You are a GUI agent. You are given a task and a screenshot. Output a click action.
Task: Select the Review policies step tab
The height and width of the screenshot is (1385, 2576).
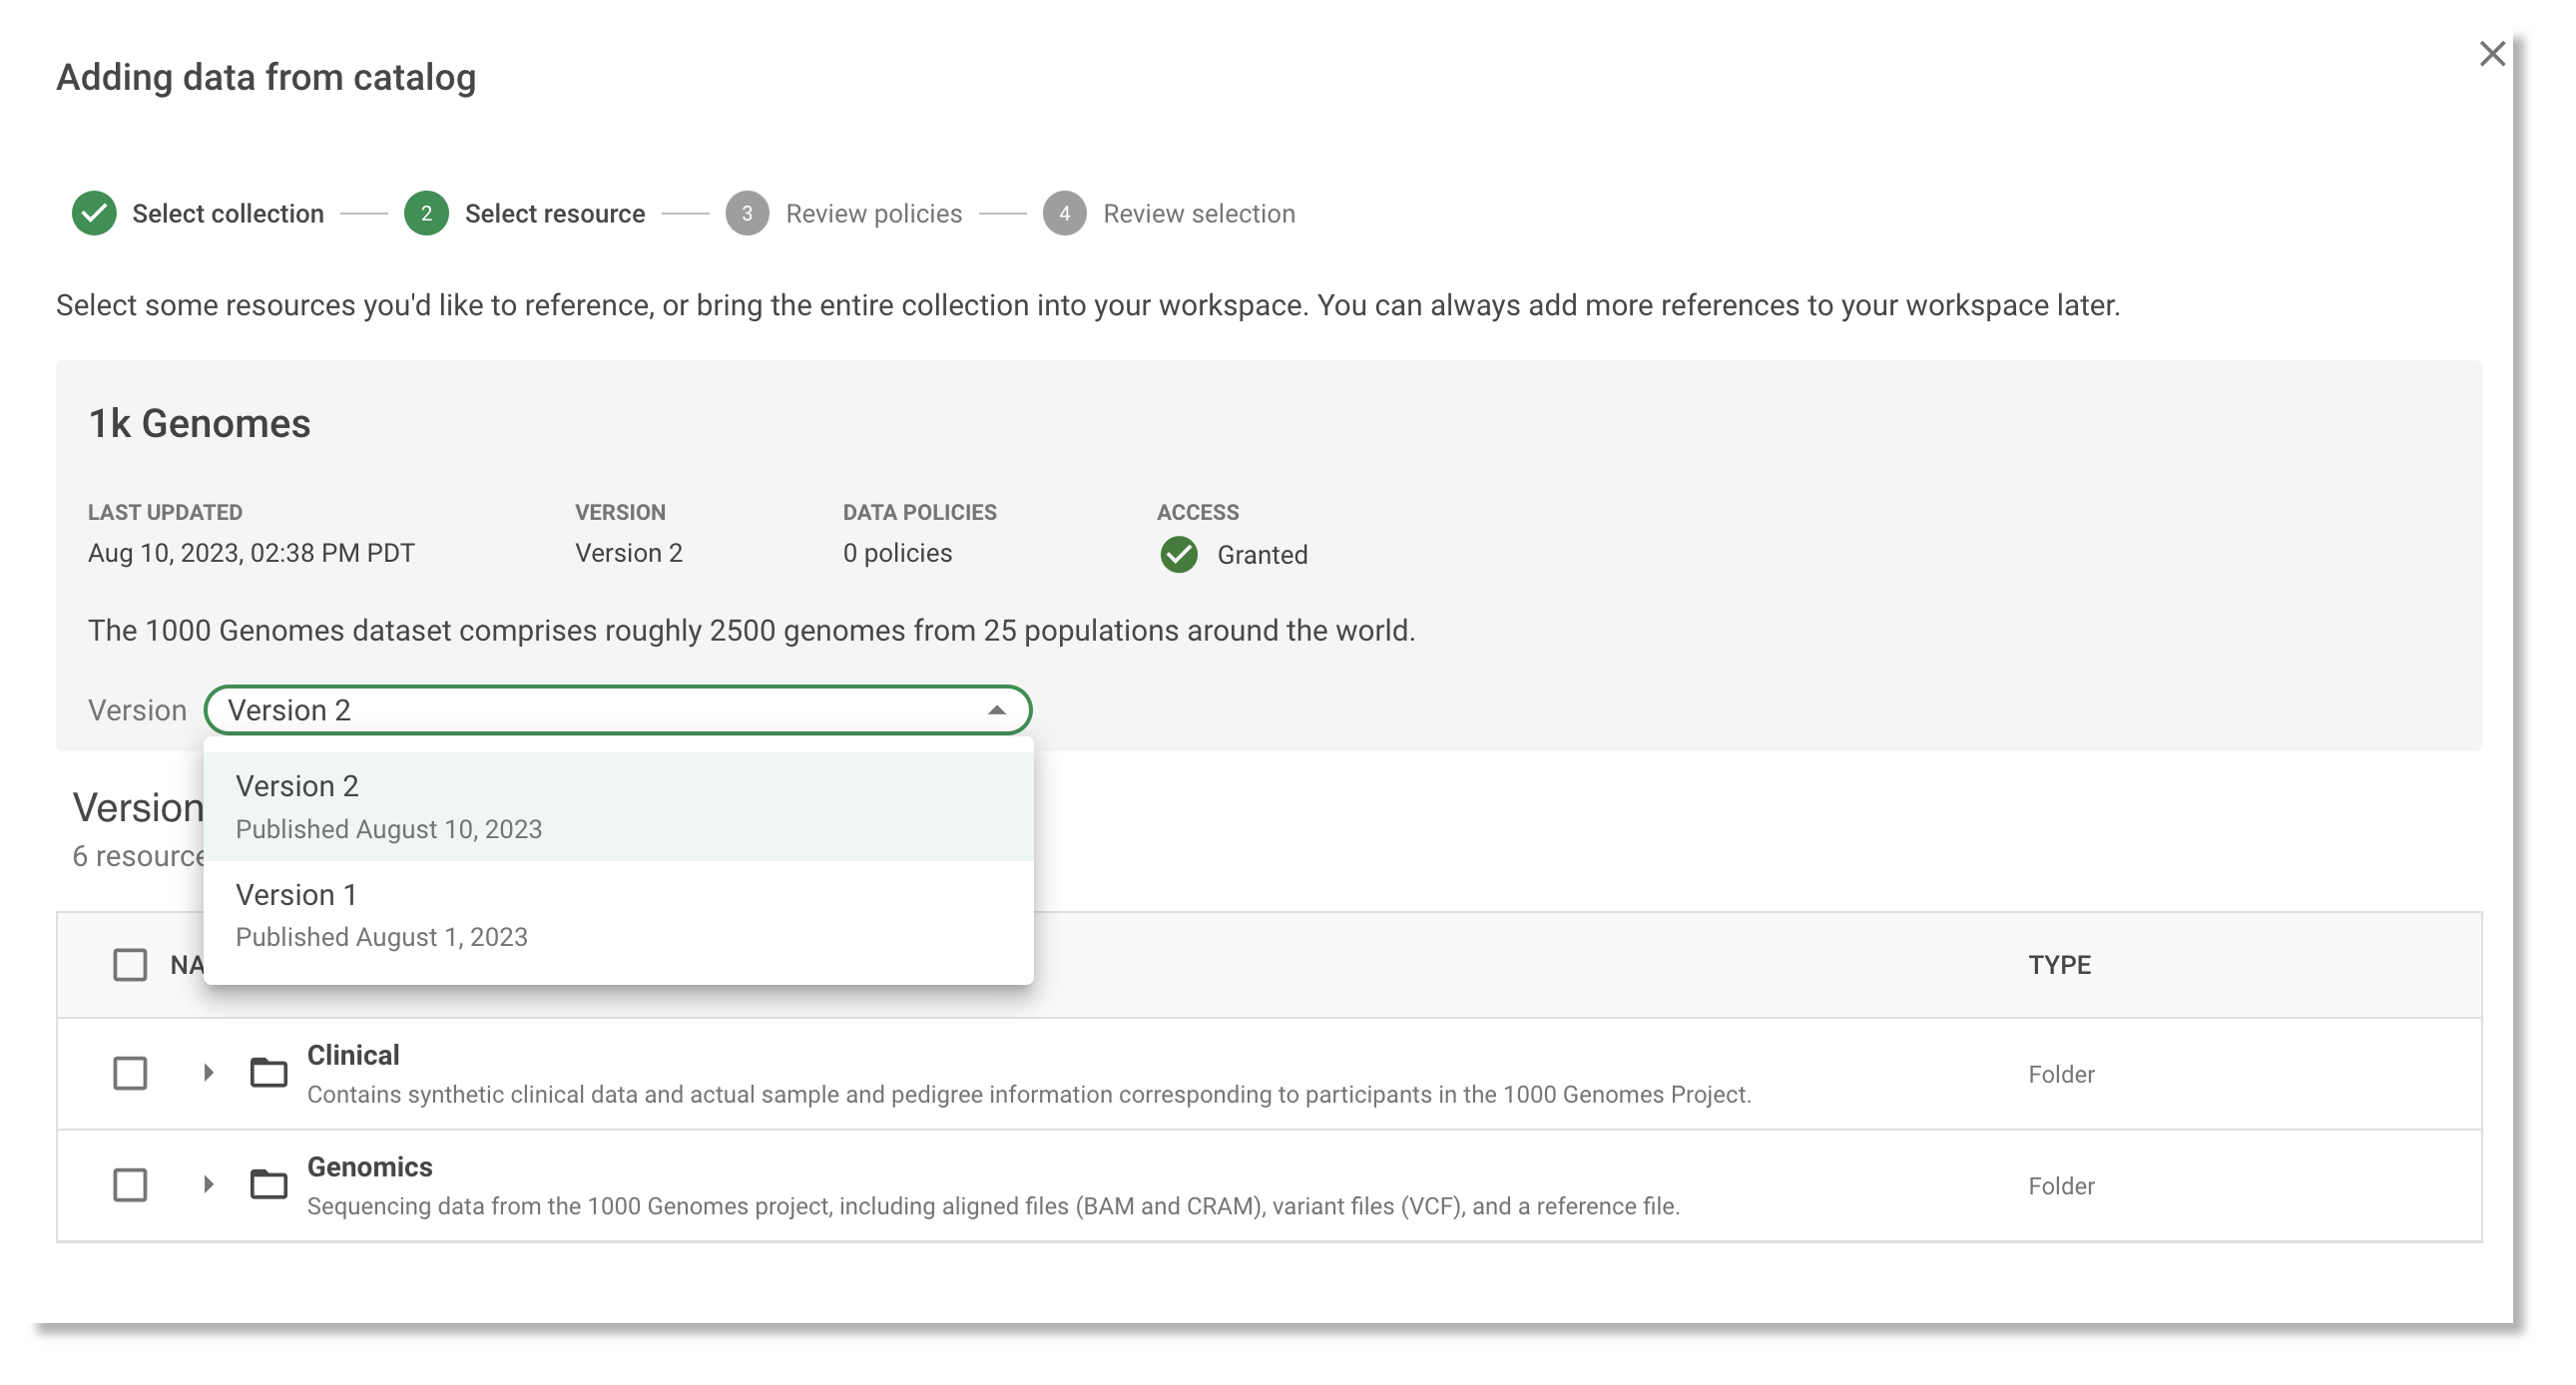click(849, 214)
